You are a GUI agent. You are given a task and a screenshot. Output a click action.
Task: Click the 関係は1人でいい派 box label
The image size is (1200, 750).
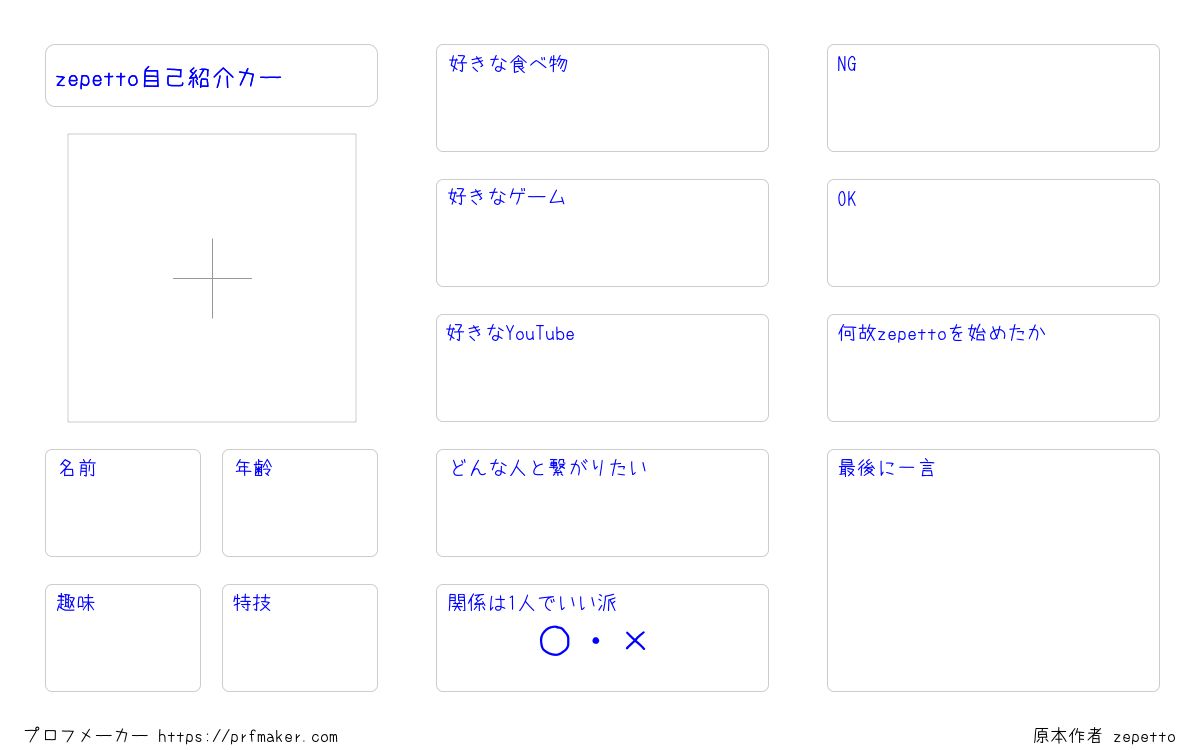pos(532,603)
